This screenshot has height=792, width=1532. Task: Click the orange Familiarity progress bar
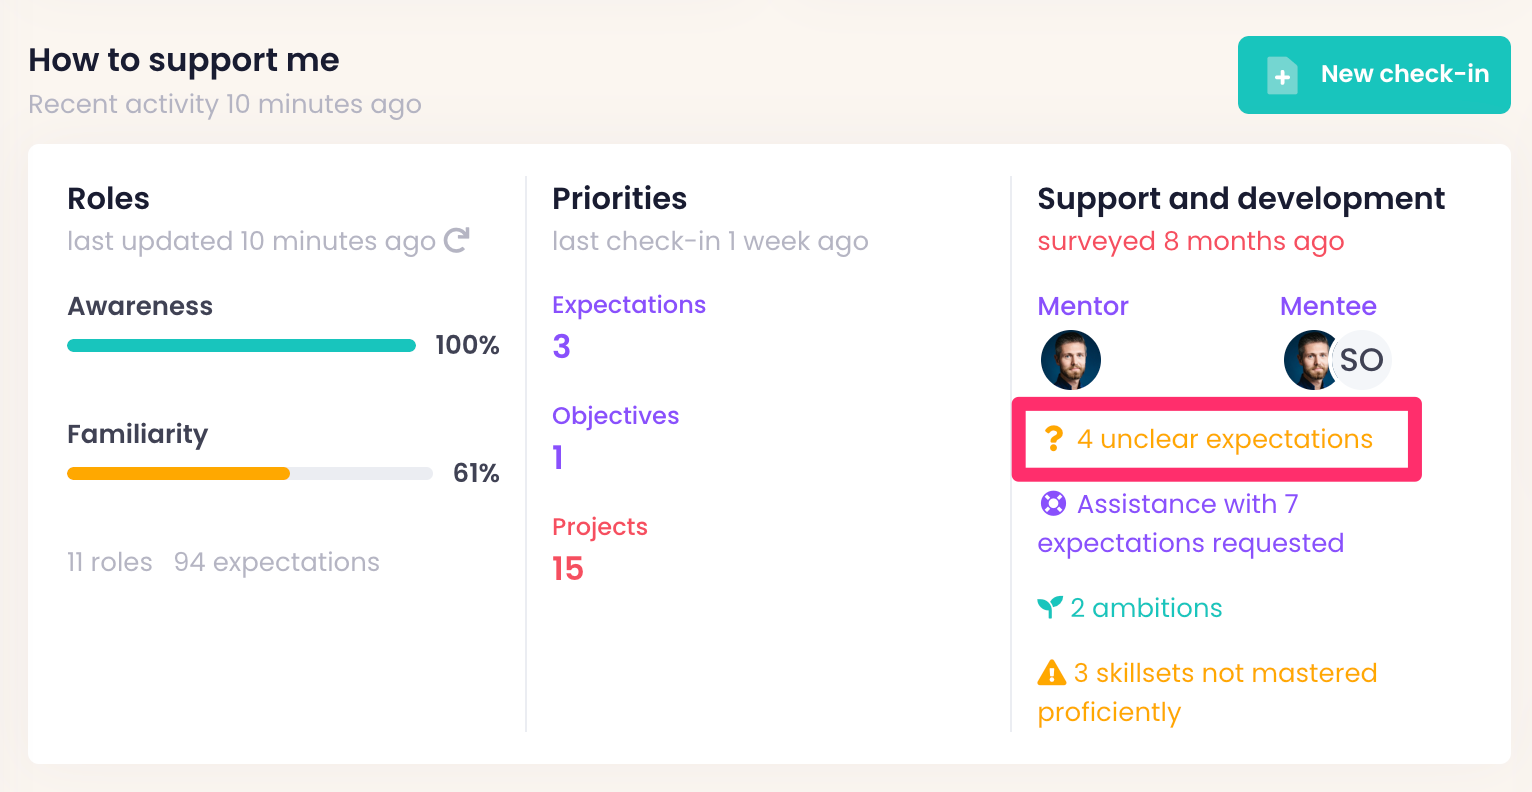pos(179,473)
